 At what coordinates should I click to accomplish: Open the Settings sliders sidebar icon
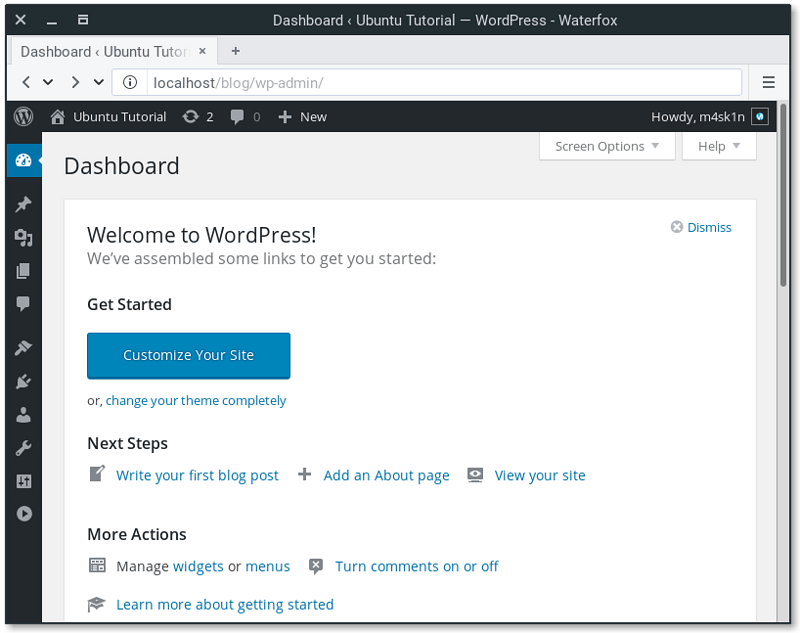click(x=23, y=481)
